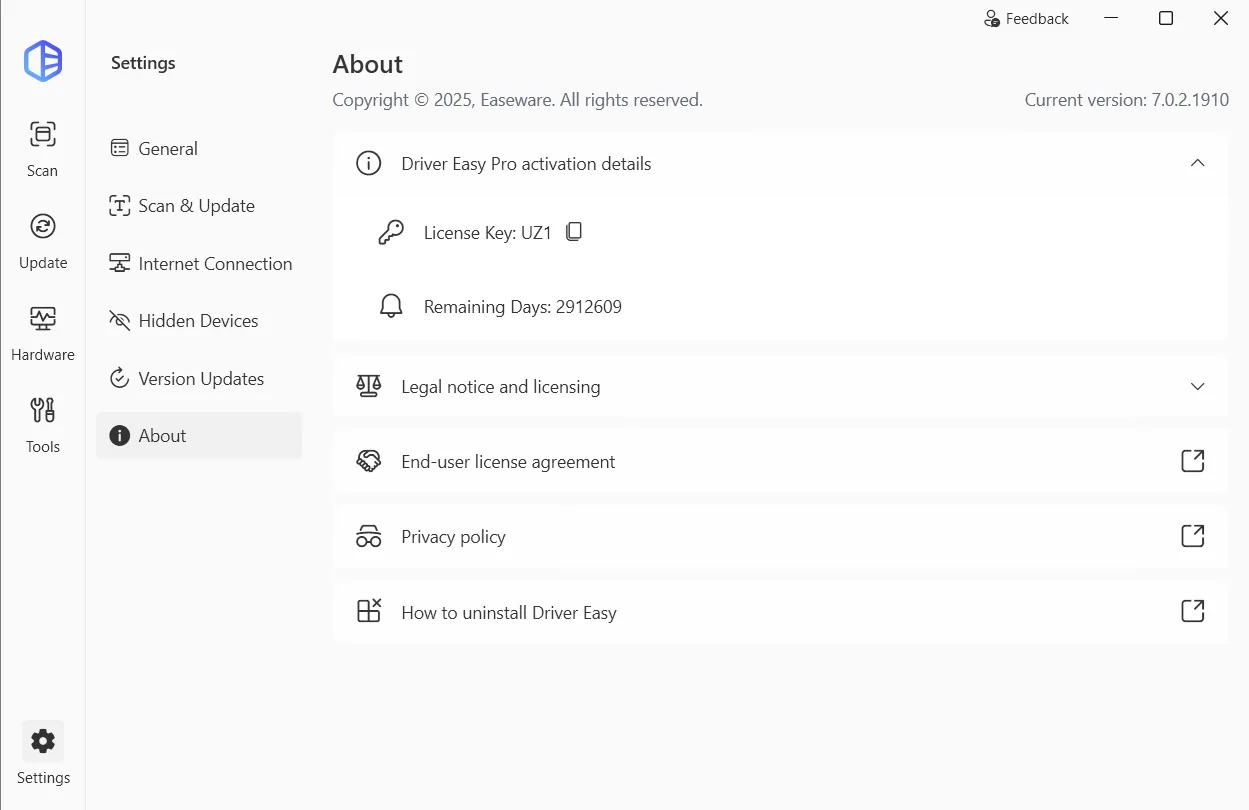This screenshot has height=810, width=1249.
Task: Click the uninstall grid icon
Action: tap(369, 611)
